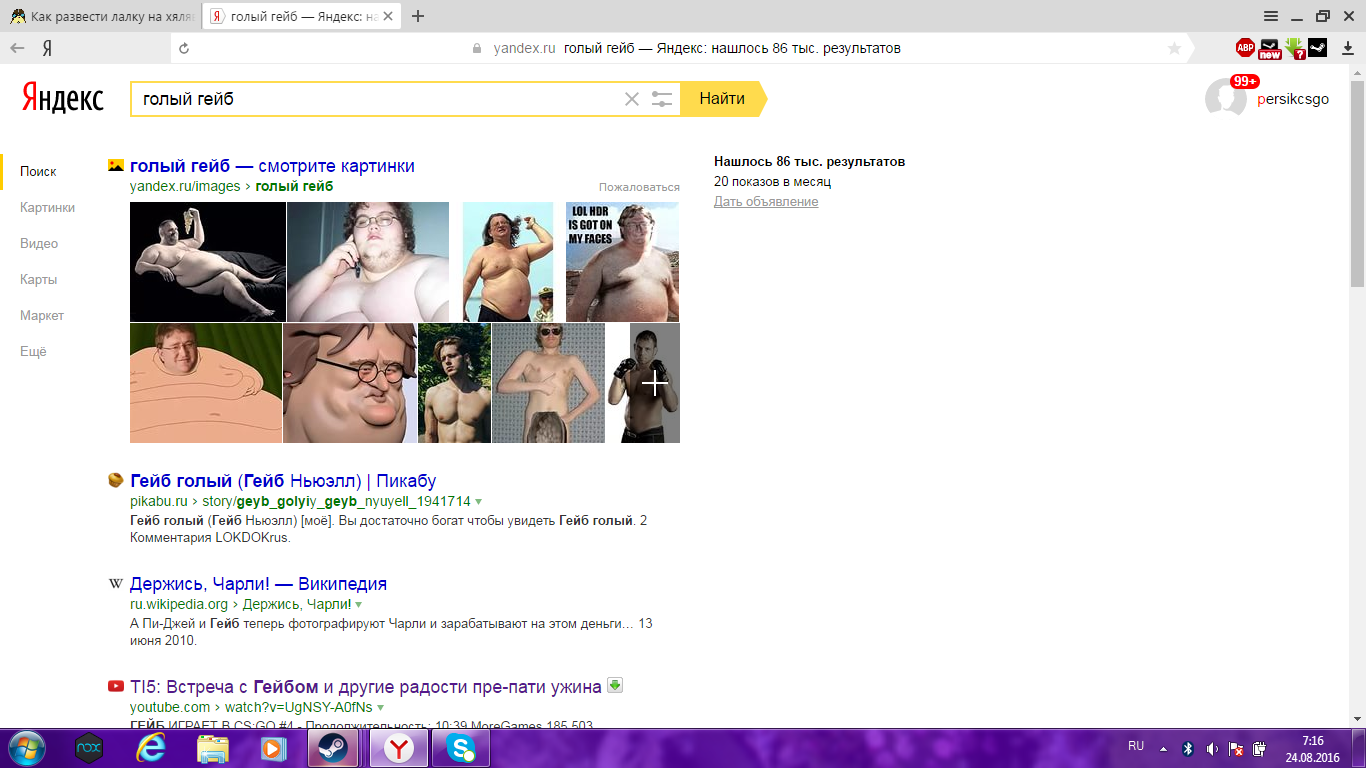Screen dimensions: 1366x768
Task: Open the search settings sliders in search box
Action: tap(661, 99)
